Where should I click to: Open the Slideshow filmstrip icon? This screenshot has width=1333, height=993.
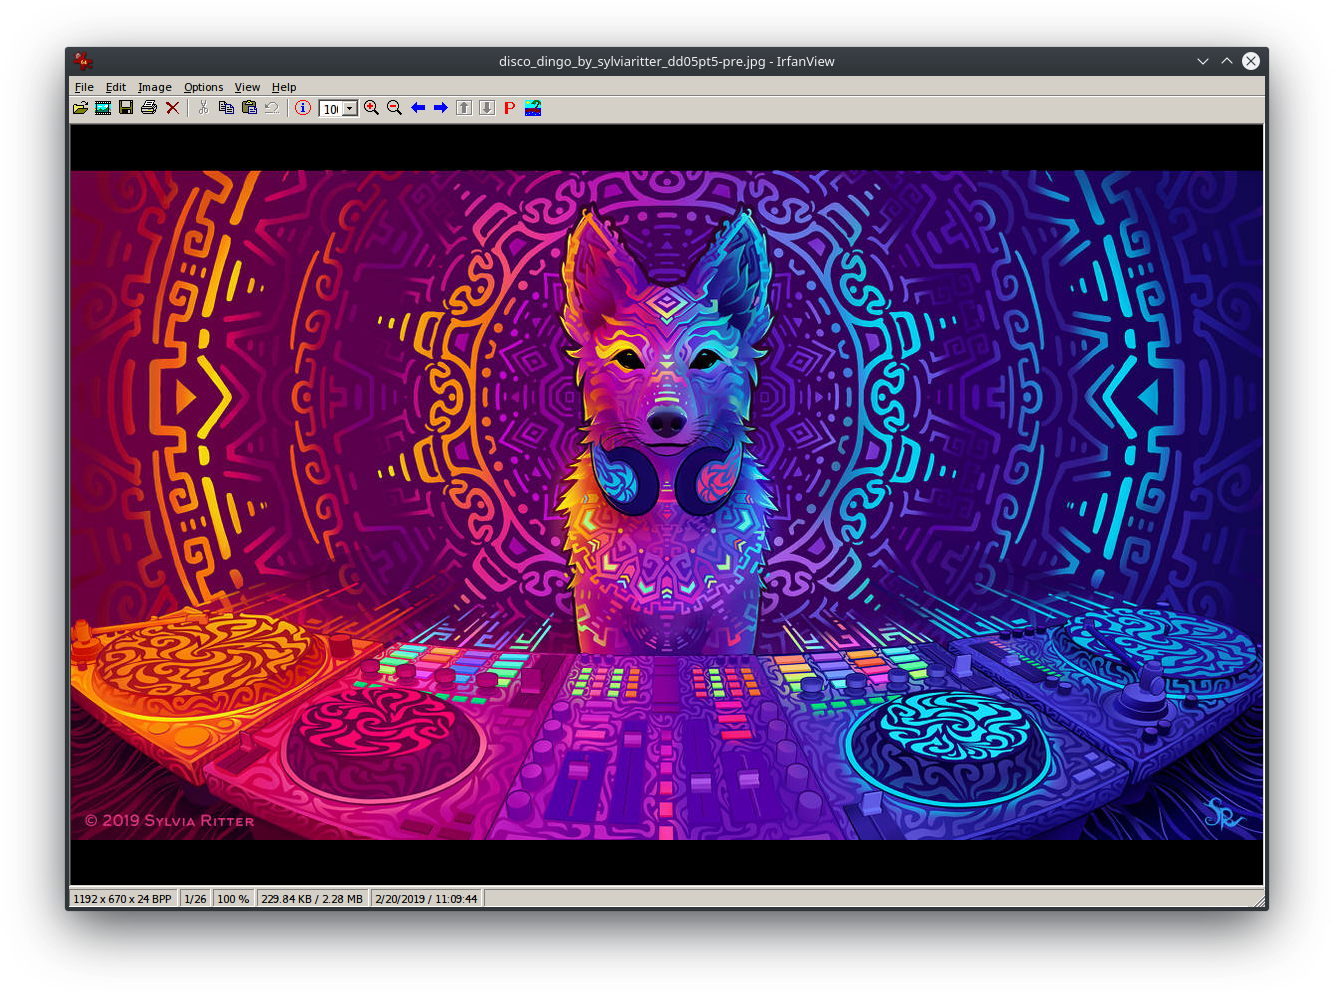[x=103, y=108]
